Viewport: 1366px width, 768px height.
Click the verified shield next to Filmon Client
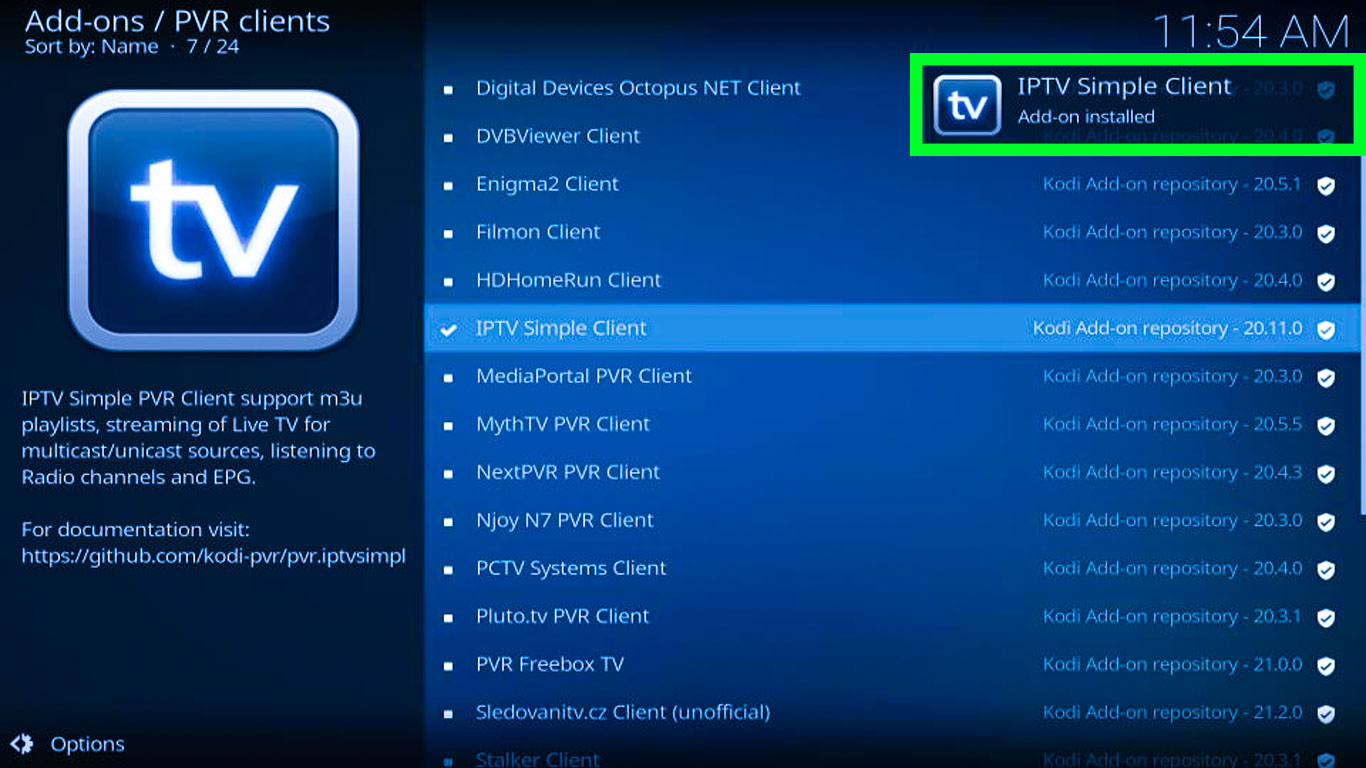(x=1327, y=232)
